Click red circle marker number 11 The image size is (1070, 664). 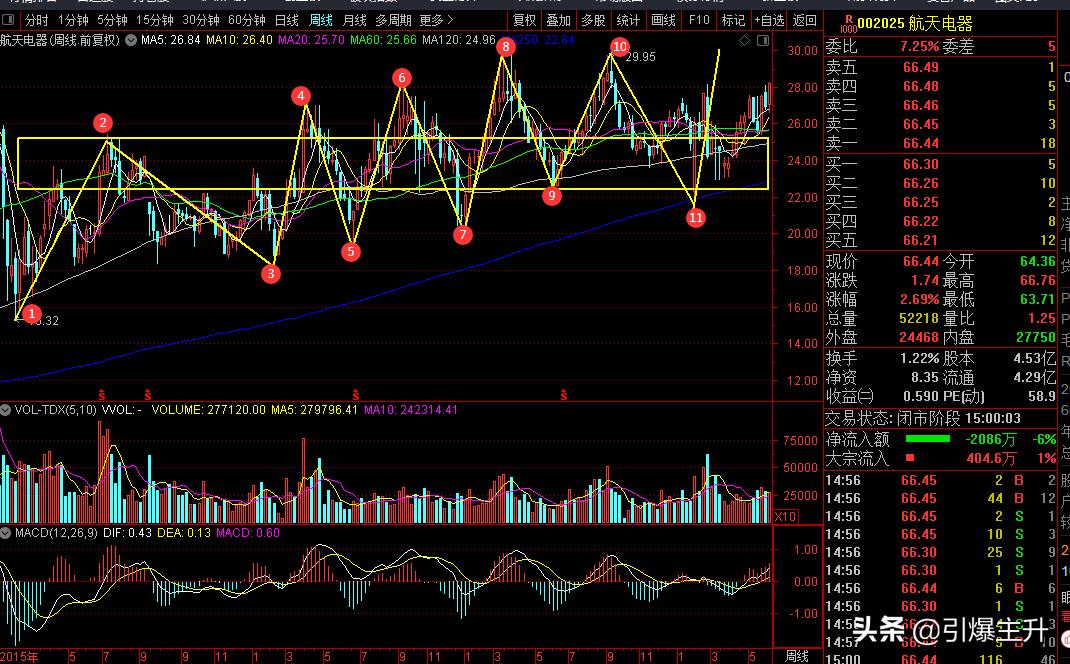(x=696, y=217)
